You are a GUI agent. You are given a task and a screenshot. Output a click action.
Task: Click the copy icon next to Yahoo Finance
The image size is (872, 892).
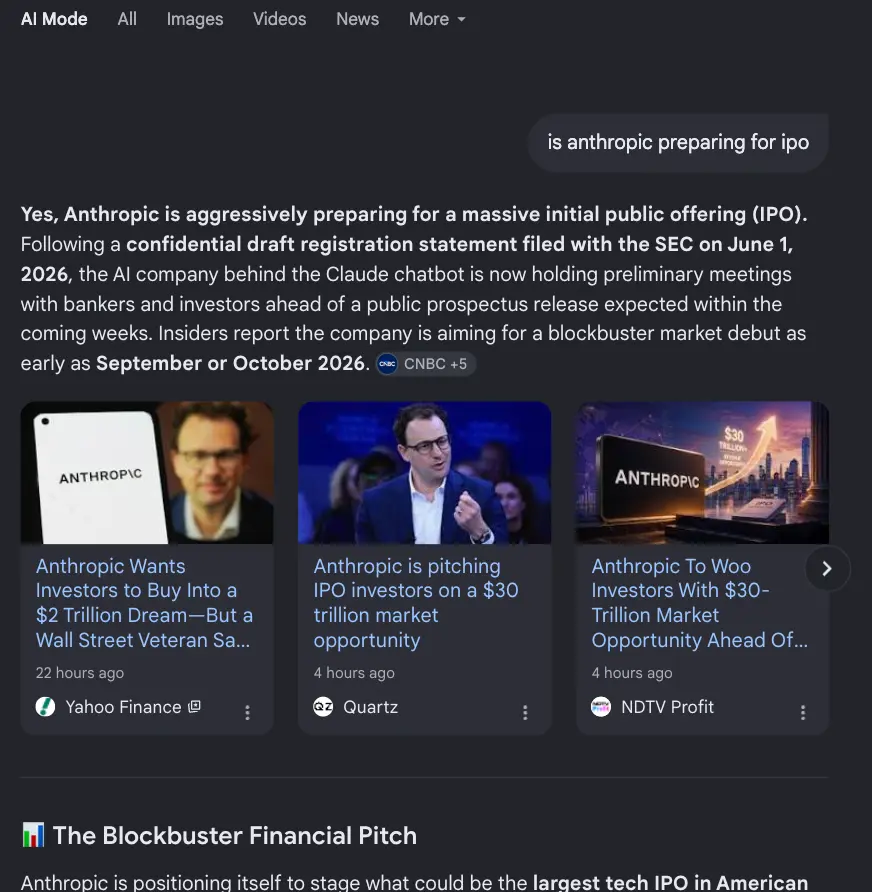(195, 707)
